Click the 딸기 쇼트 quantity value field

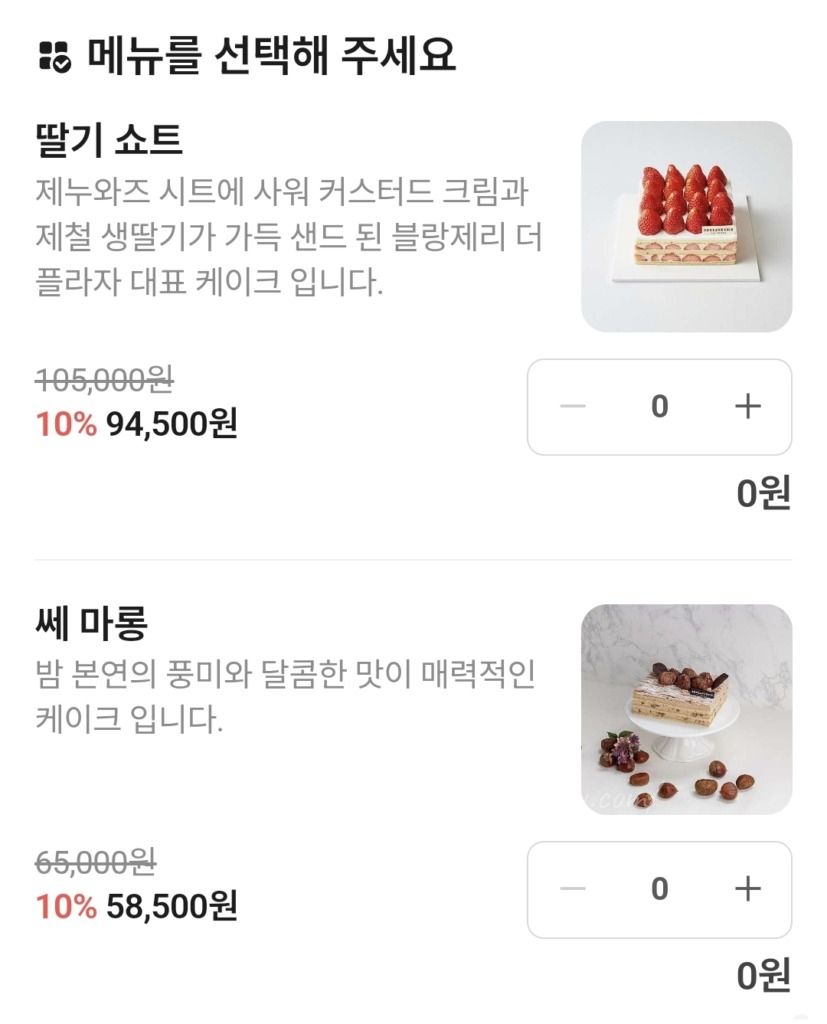659,407
